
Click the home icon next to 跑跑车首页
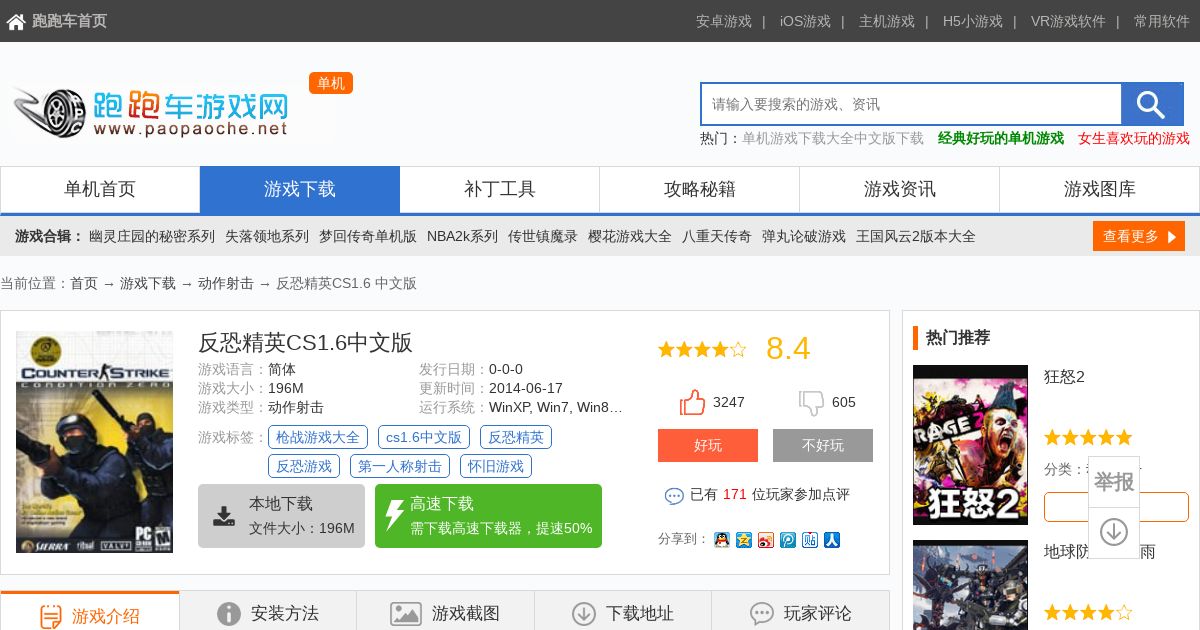click(16, 21)
